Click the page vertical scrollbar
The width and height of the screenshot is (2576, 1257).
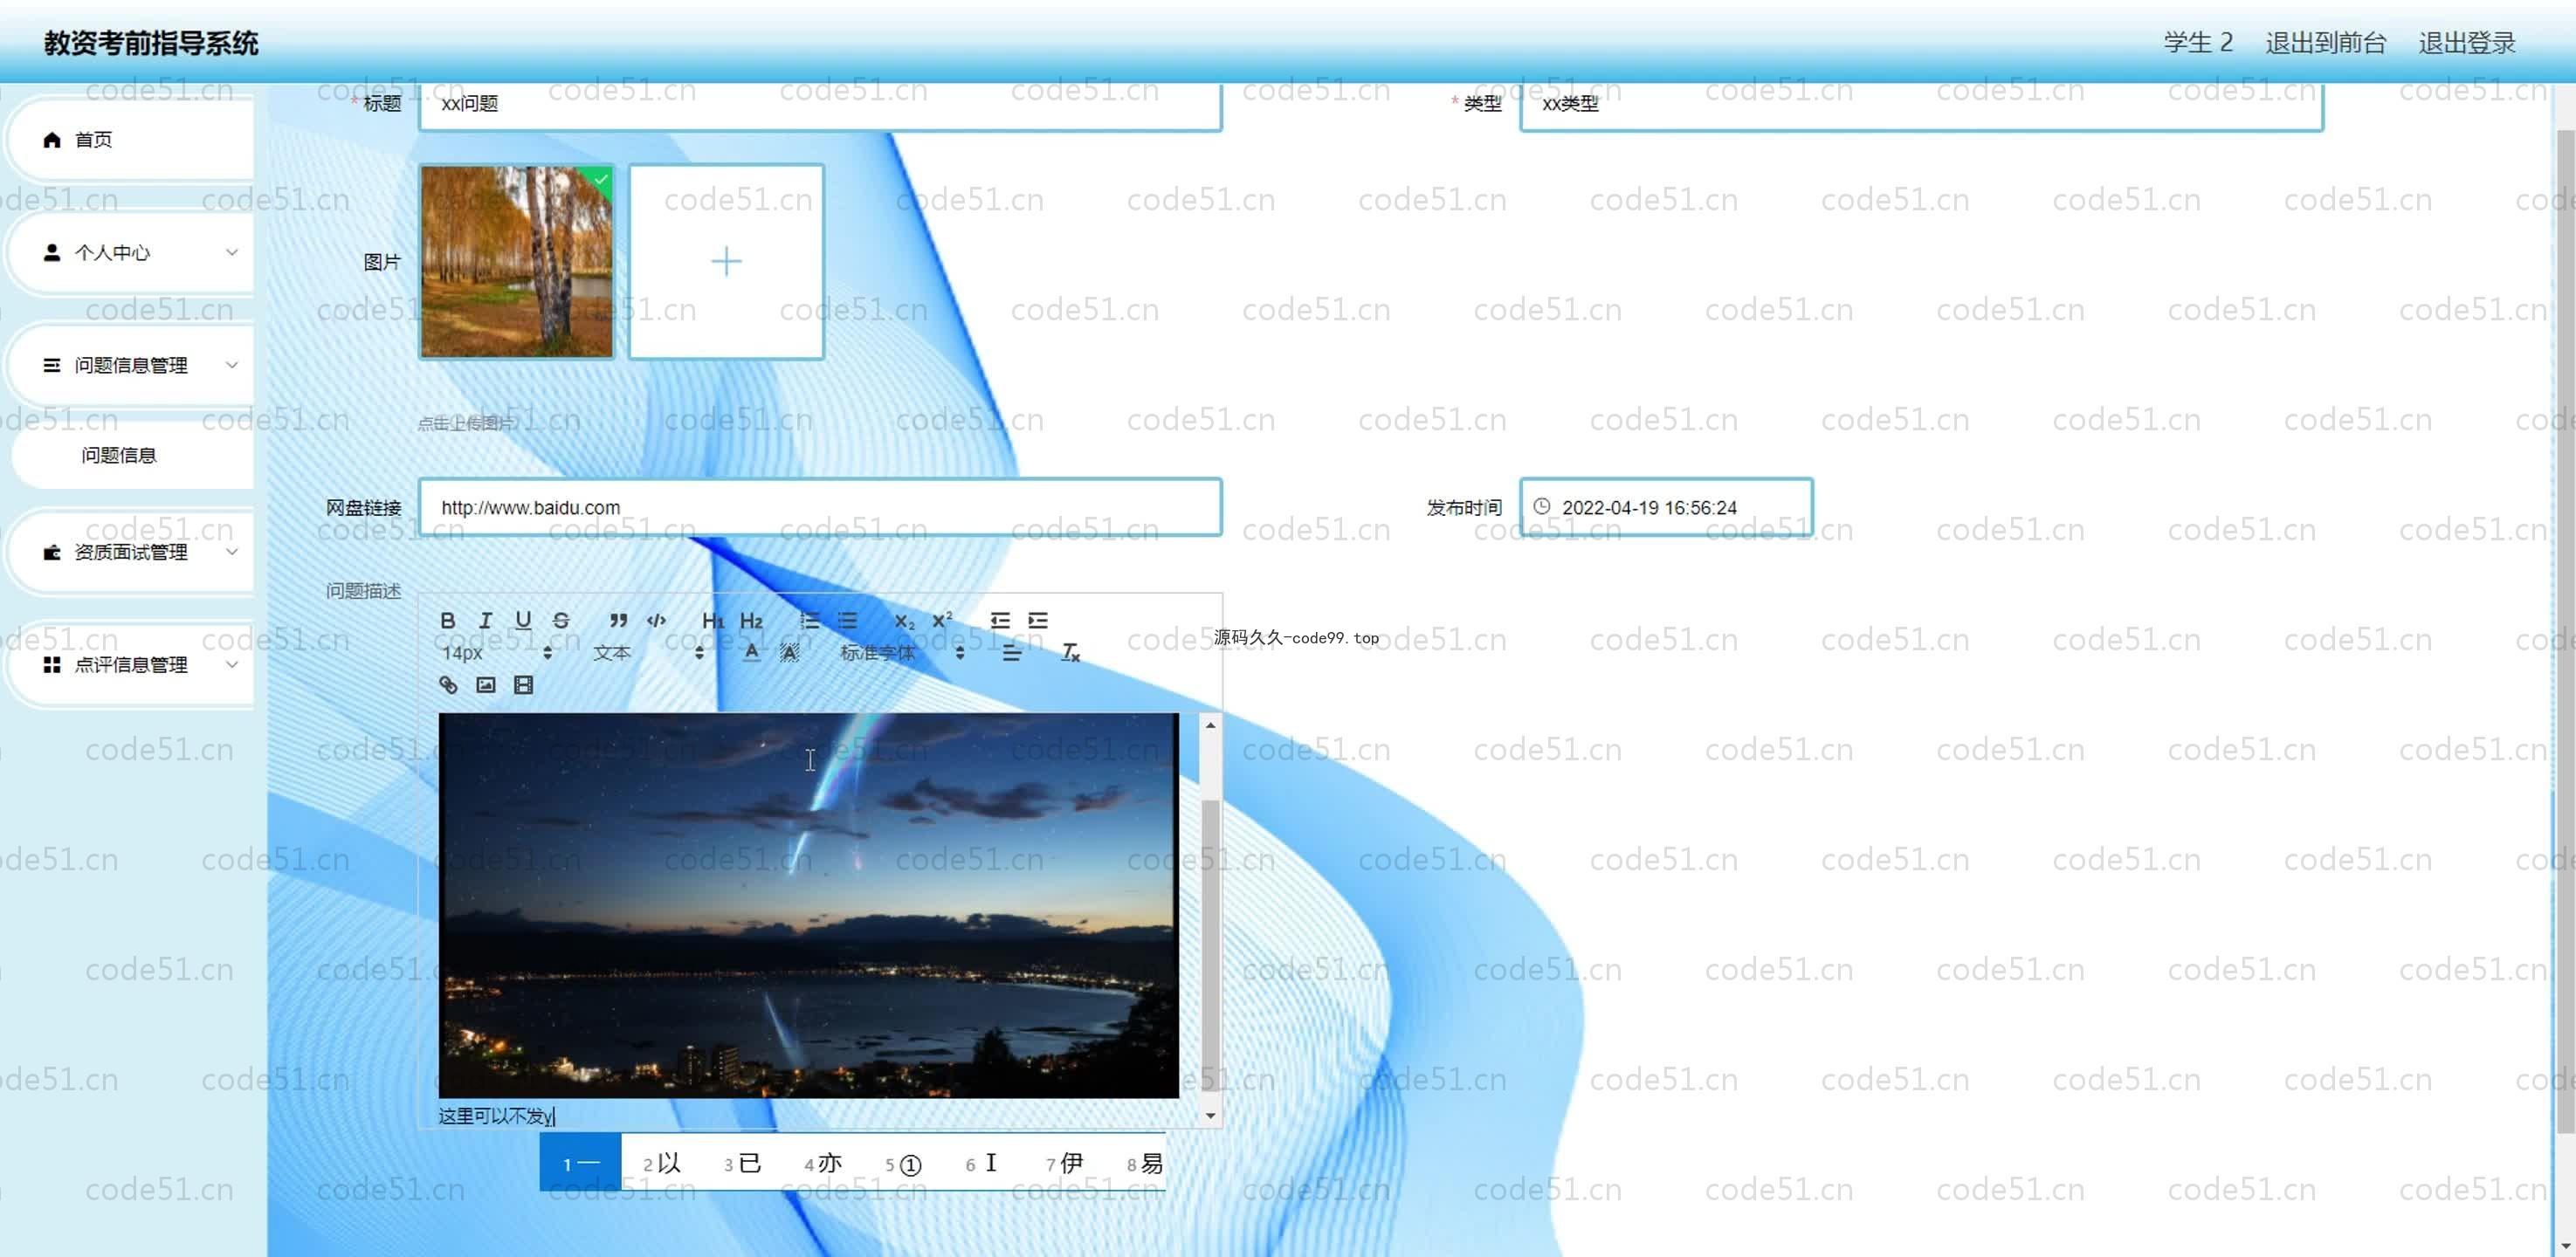pos(2565,630)
